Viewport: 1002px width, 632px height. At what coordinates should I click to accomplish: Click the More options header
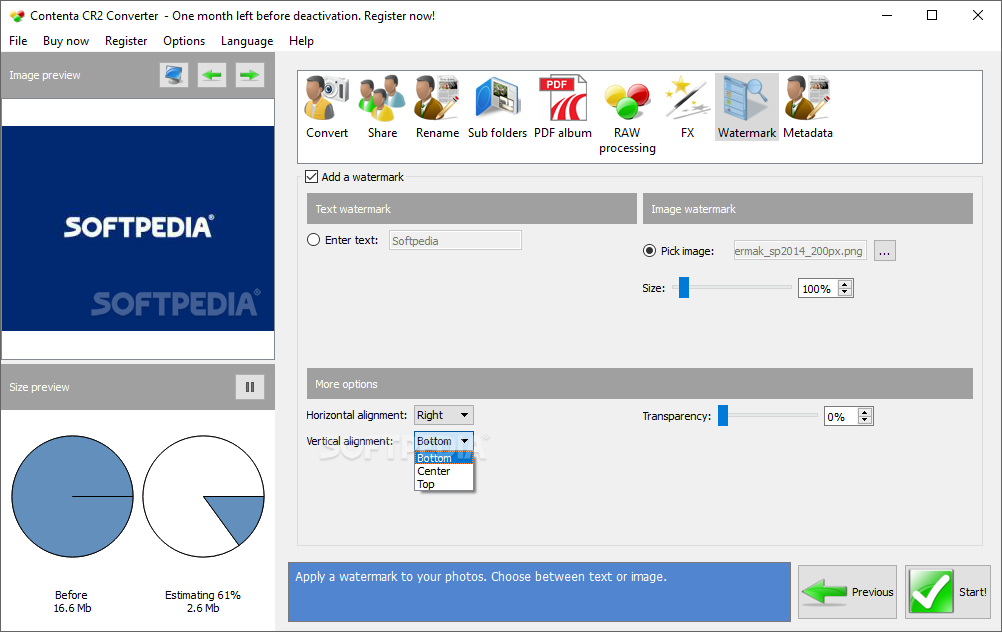click(x=640, y=383)
